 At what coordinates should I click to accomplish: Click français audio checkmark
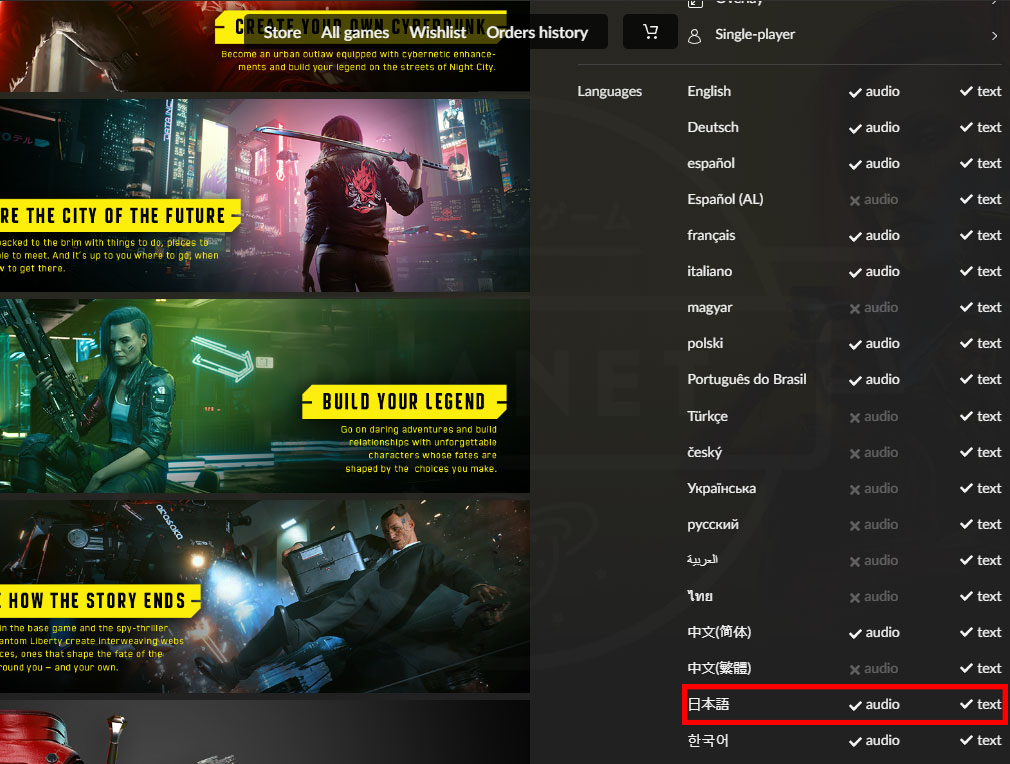(855, 236)
